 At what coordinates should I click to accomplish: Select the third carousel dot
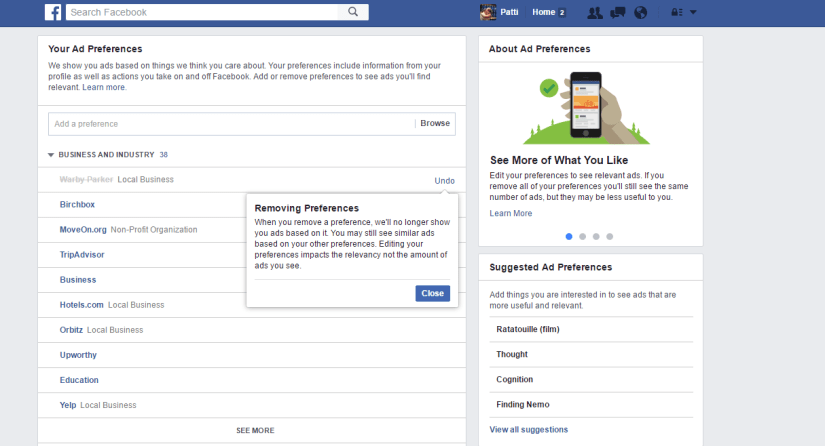pyautogui.click(x=596, y=237)
